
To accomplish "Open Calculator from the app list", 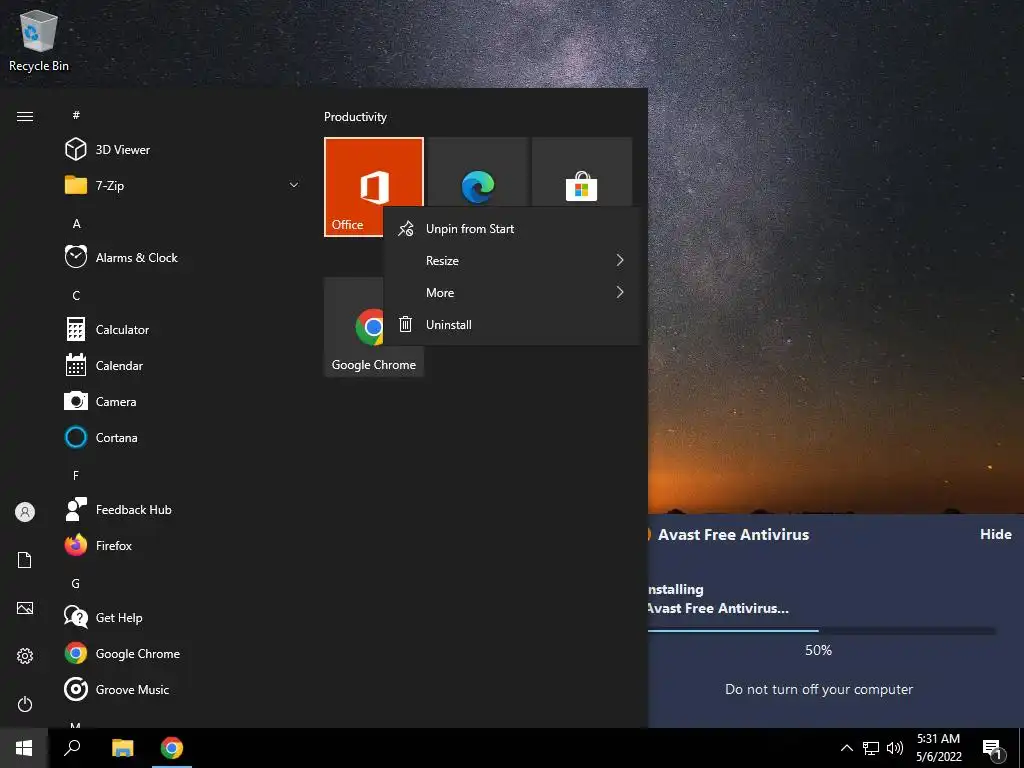I will coord(183,329).
